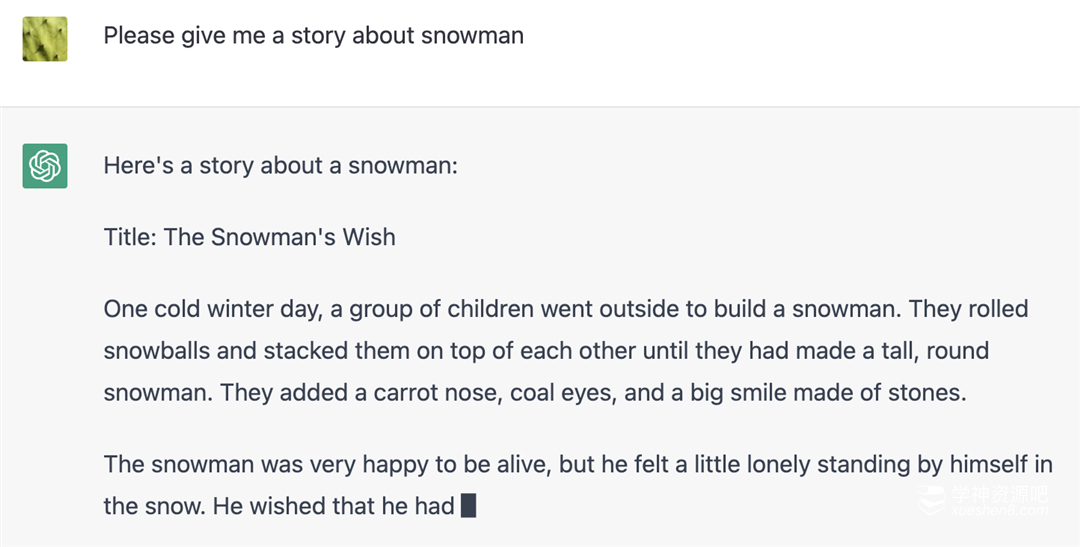
Task: Click the word 'snowman' in the user prompt
Action: pos(472,36)
